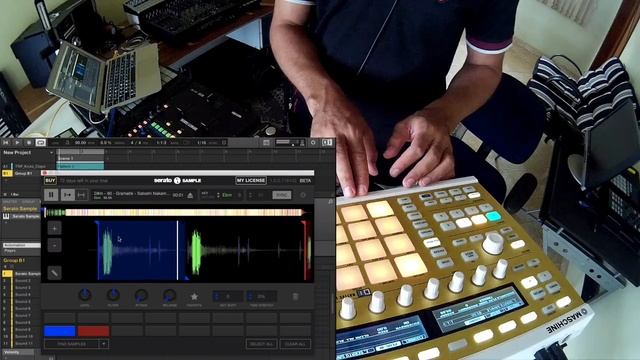Click the keyboard instrument icon in plugin list

click(6, 216)
